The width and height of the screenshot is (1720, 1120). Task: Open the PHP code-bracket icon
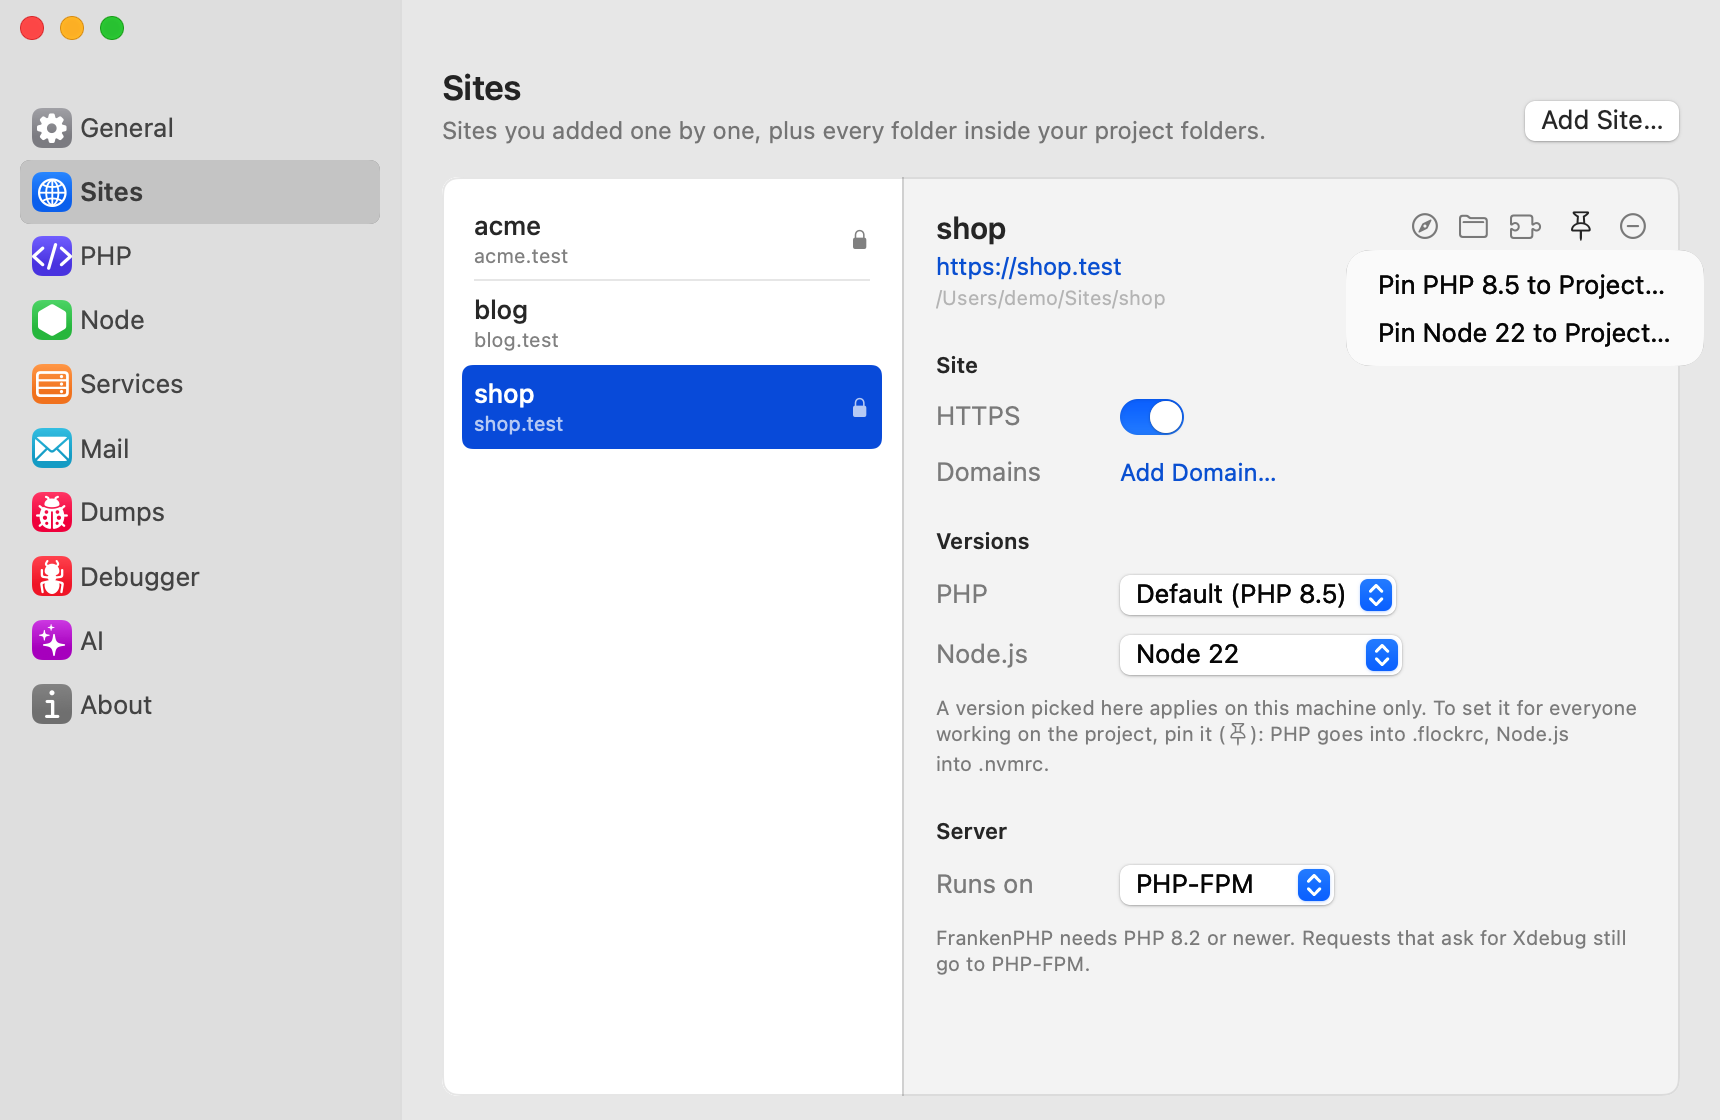tap(52, 256)
